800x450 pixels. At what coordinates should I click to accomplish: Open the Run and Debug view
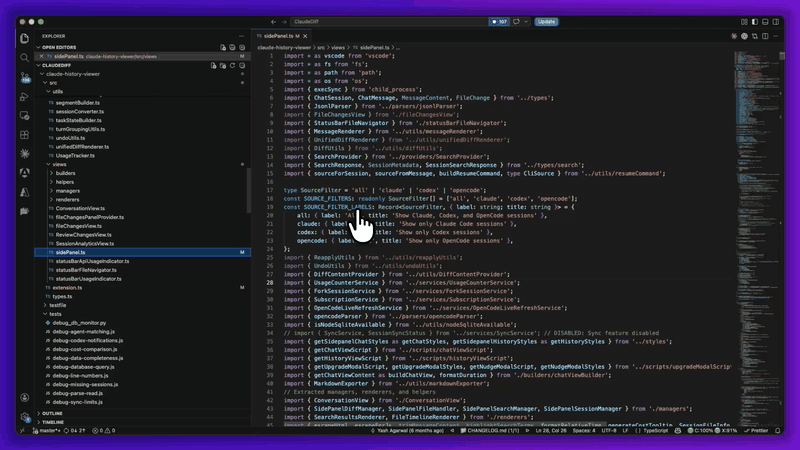pyautogui.click(x=24, y=96)
